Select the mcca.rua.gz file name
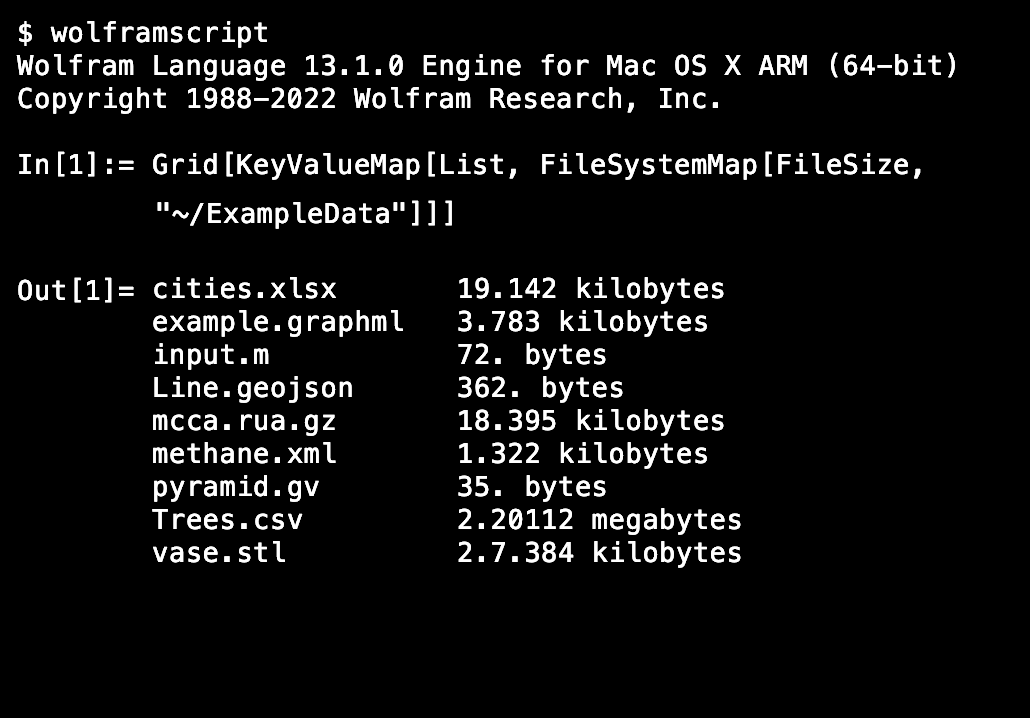This screenshot has height=718, width=1030. point(244,421)
